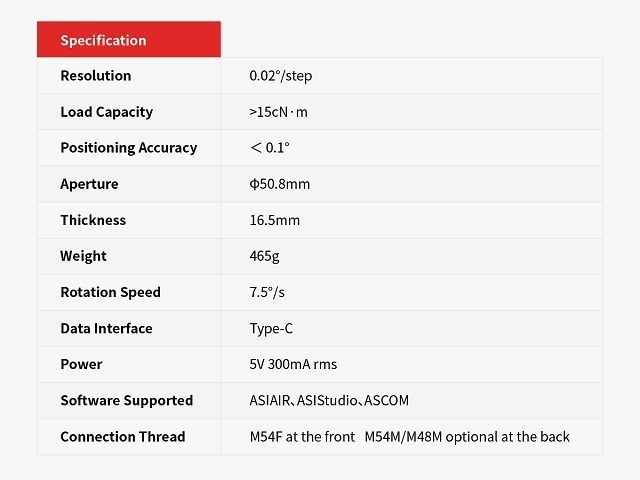Select the Software Supported label

126,400
